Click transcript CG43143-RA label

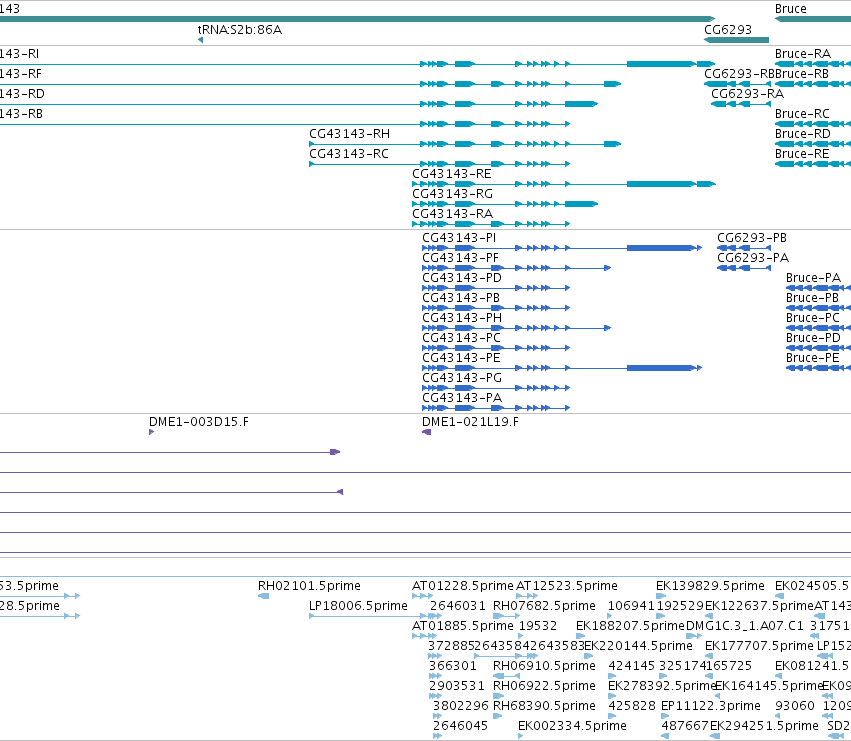click(453, 214)
